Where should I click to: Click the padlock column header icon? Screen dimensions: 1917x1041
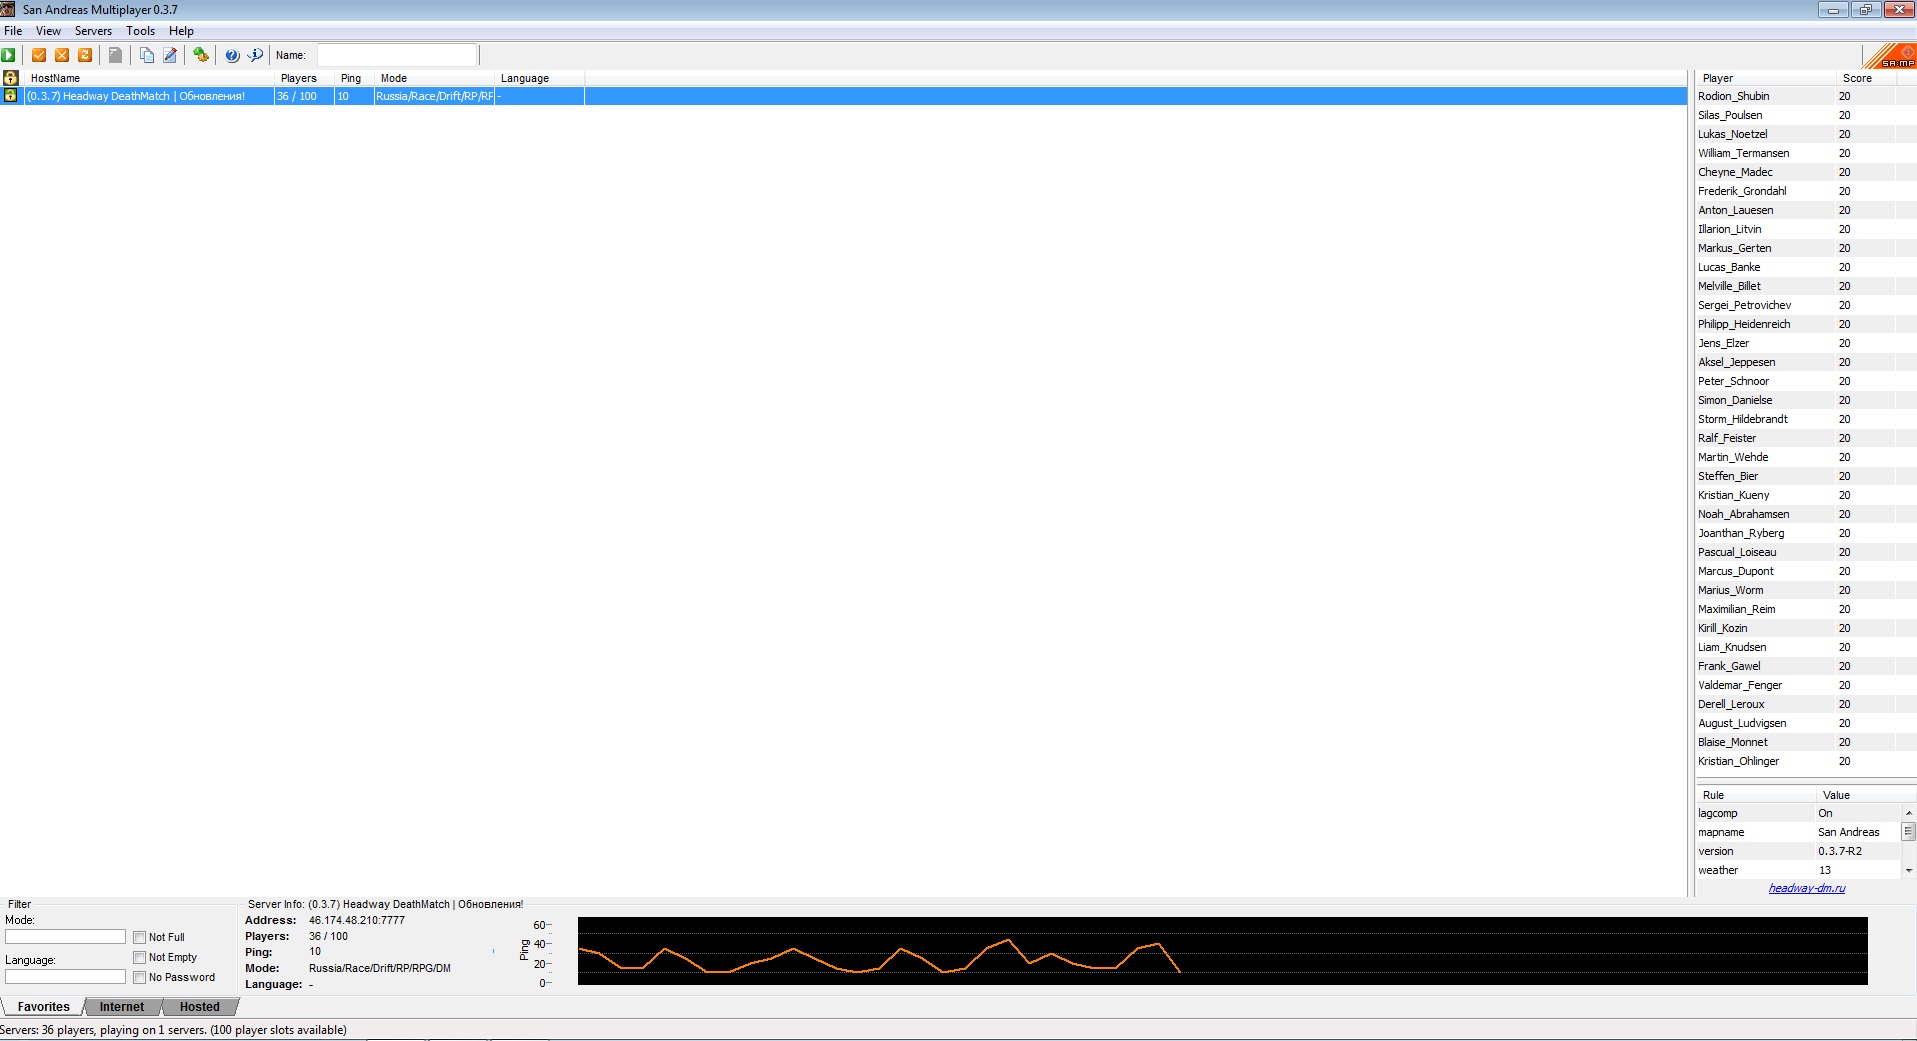tap(11, 78)
